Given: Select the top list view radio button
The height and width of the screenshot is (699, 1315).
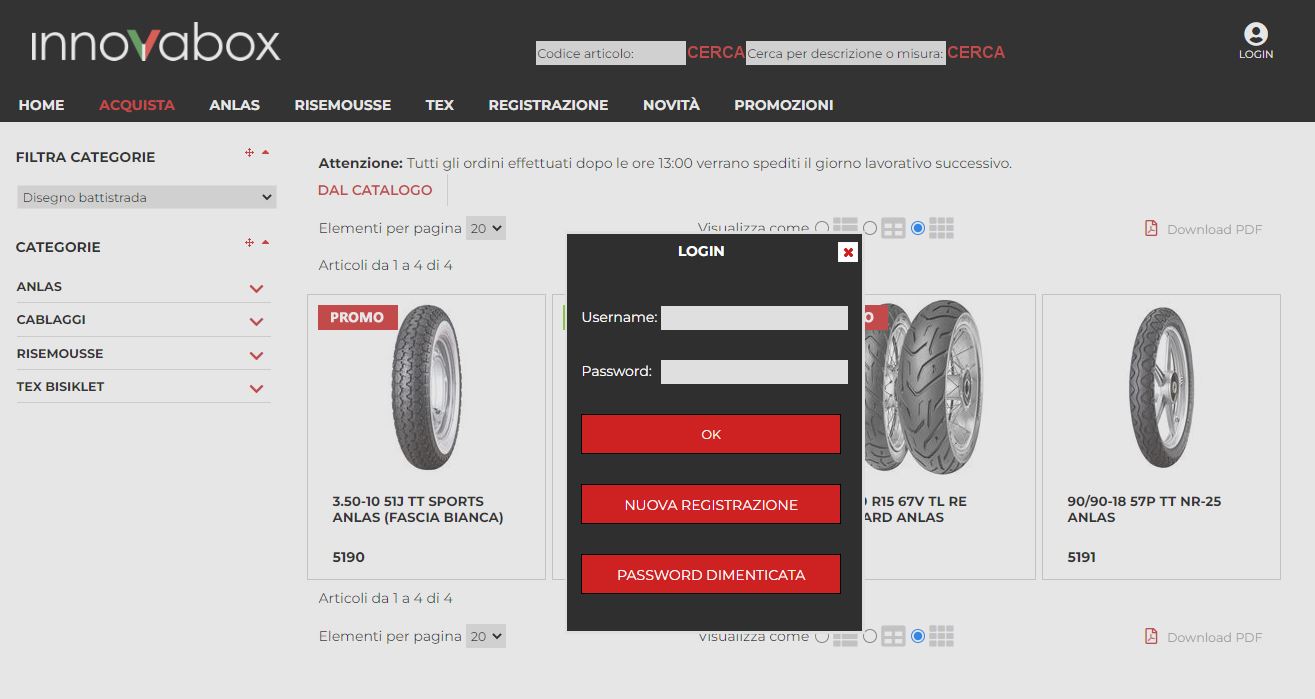Looking at the screenshot, I should pos(822,228).
